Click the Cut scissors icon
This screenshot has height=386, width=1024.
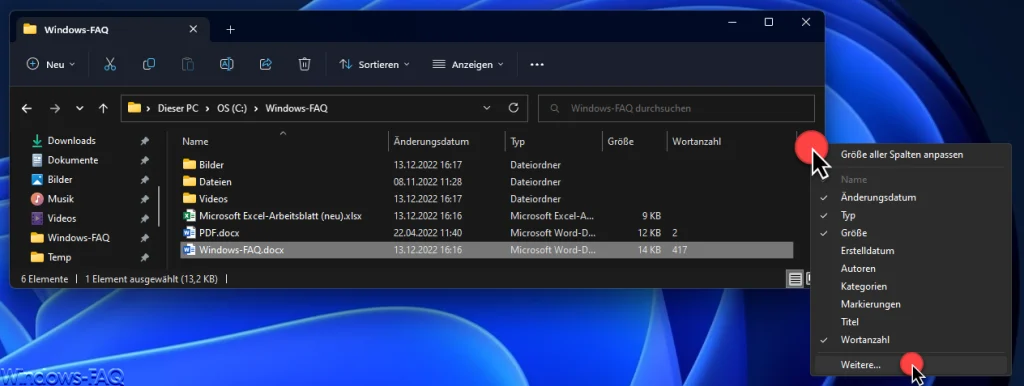110,64
